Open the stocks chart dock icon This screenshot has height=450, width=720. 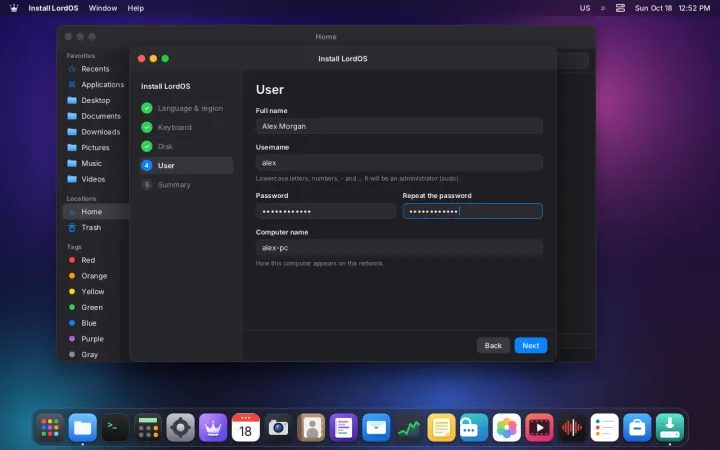409,428
